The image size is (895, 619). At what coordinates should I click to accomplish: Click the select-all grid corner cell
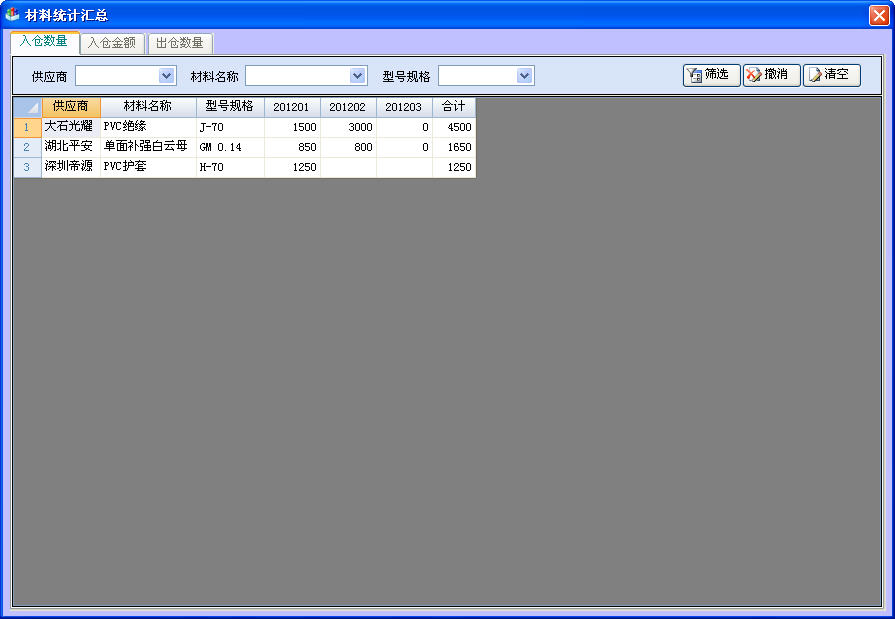click(x=27, y=107)
